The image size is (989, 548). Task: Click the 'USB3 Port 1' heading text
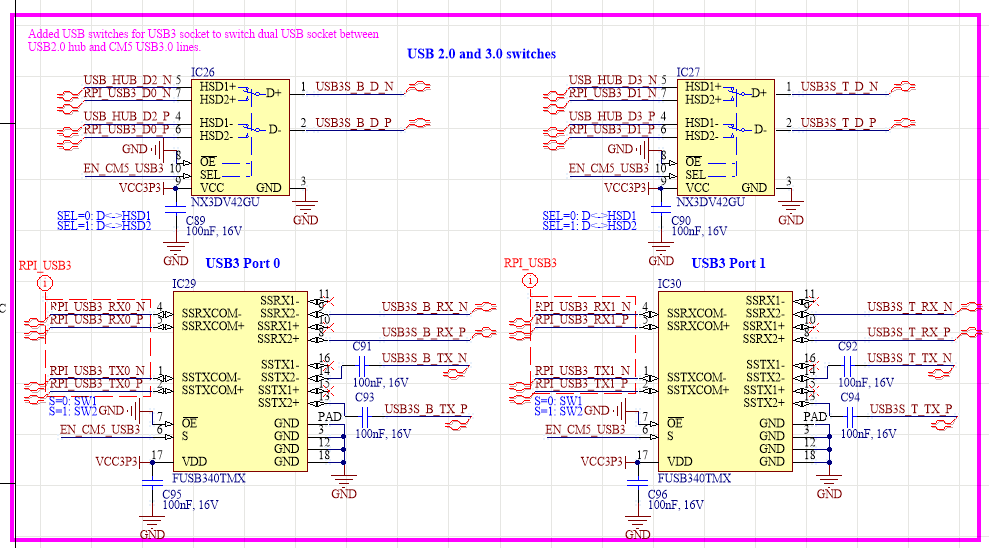coord(728,264)
